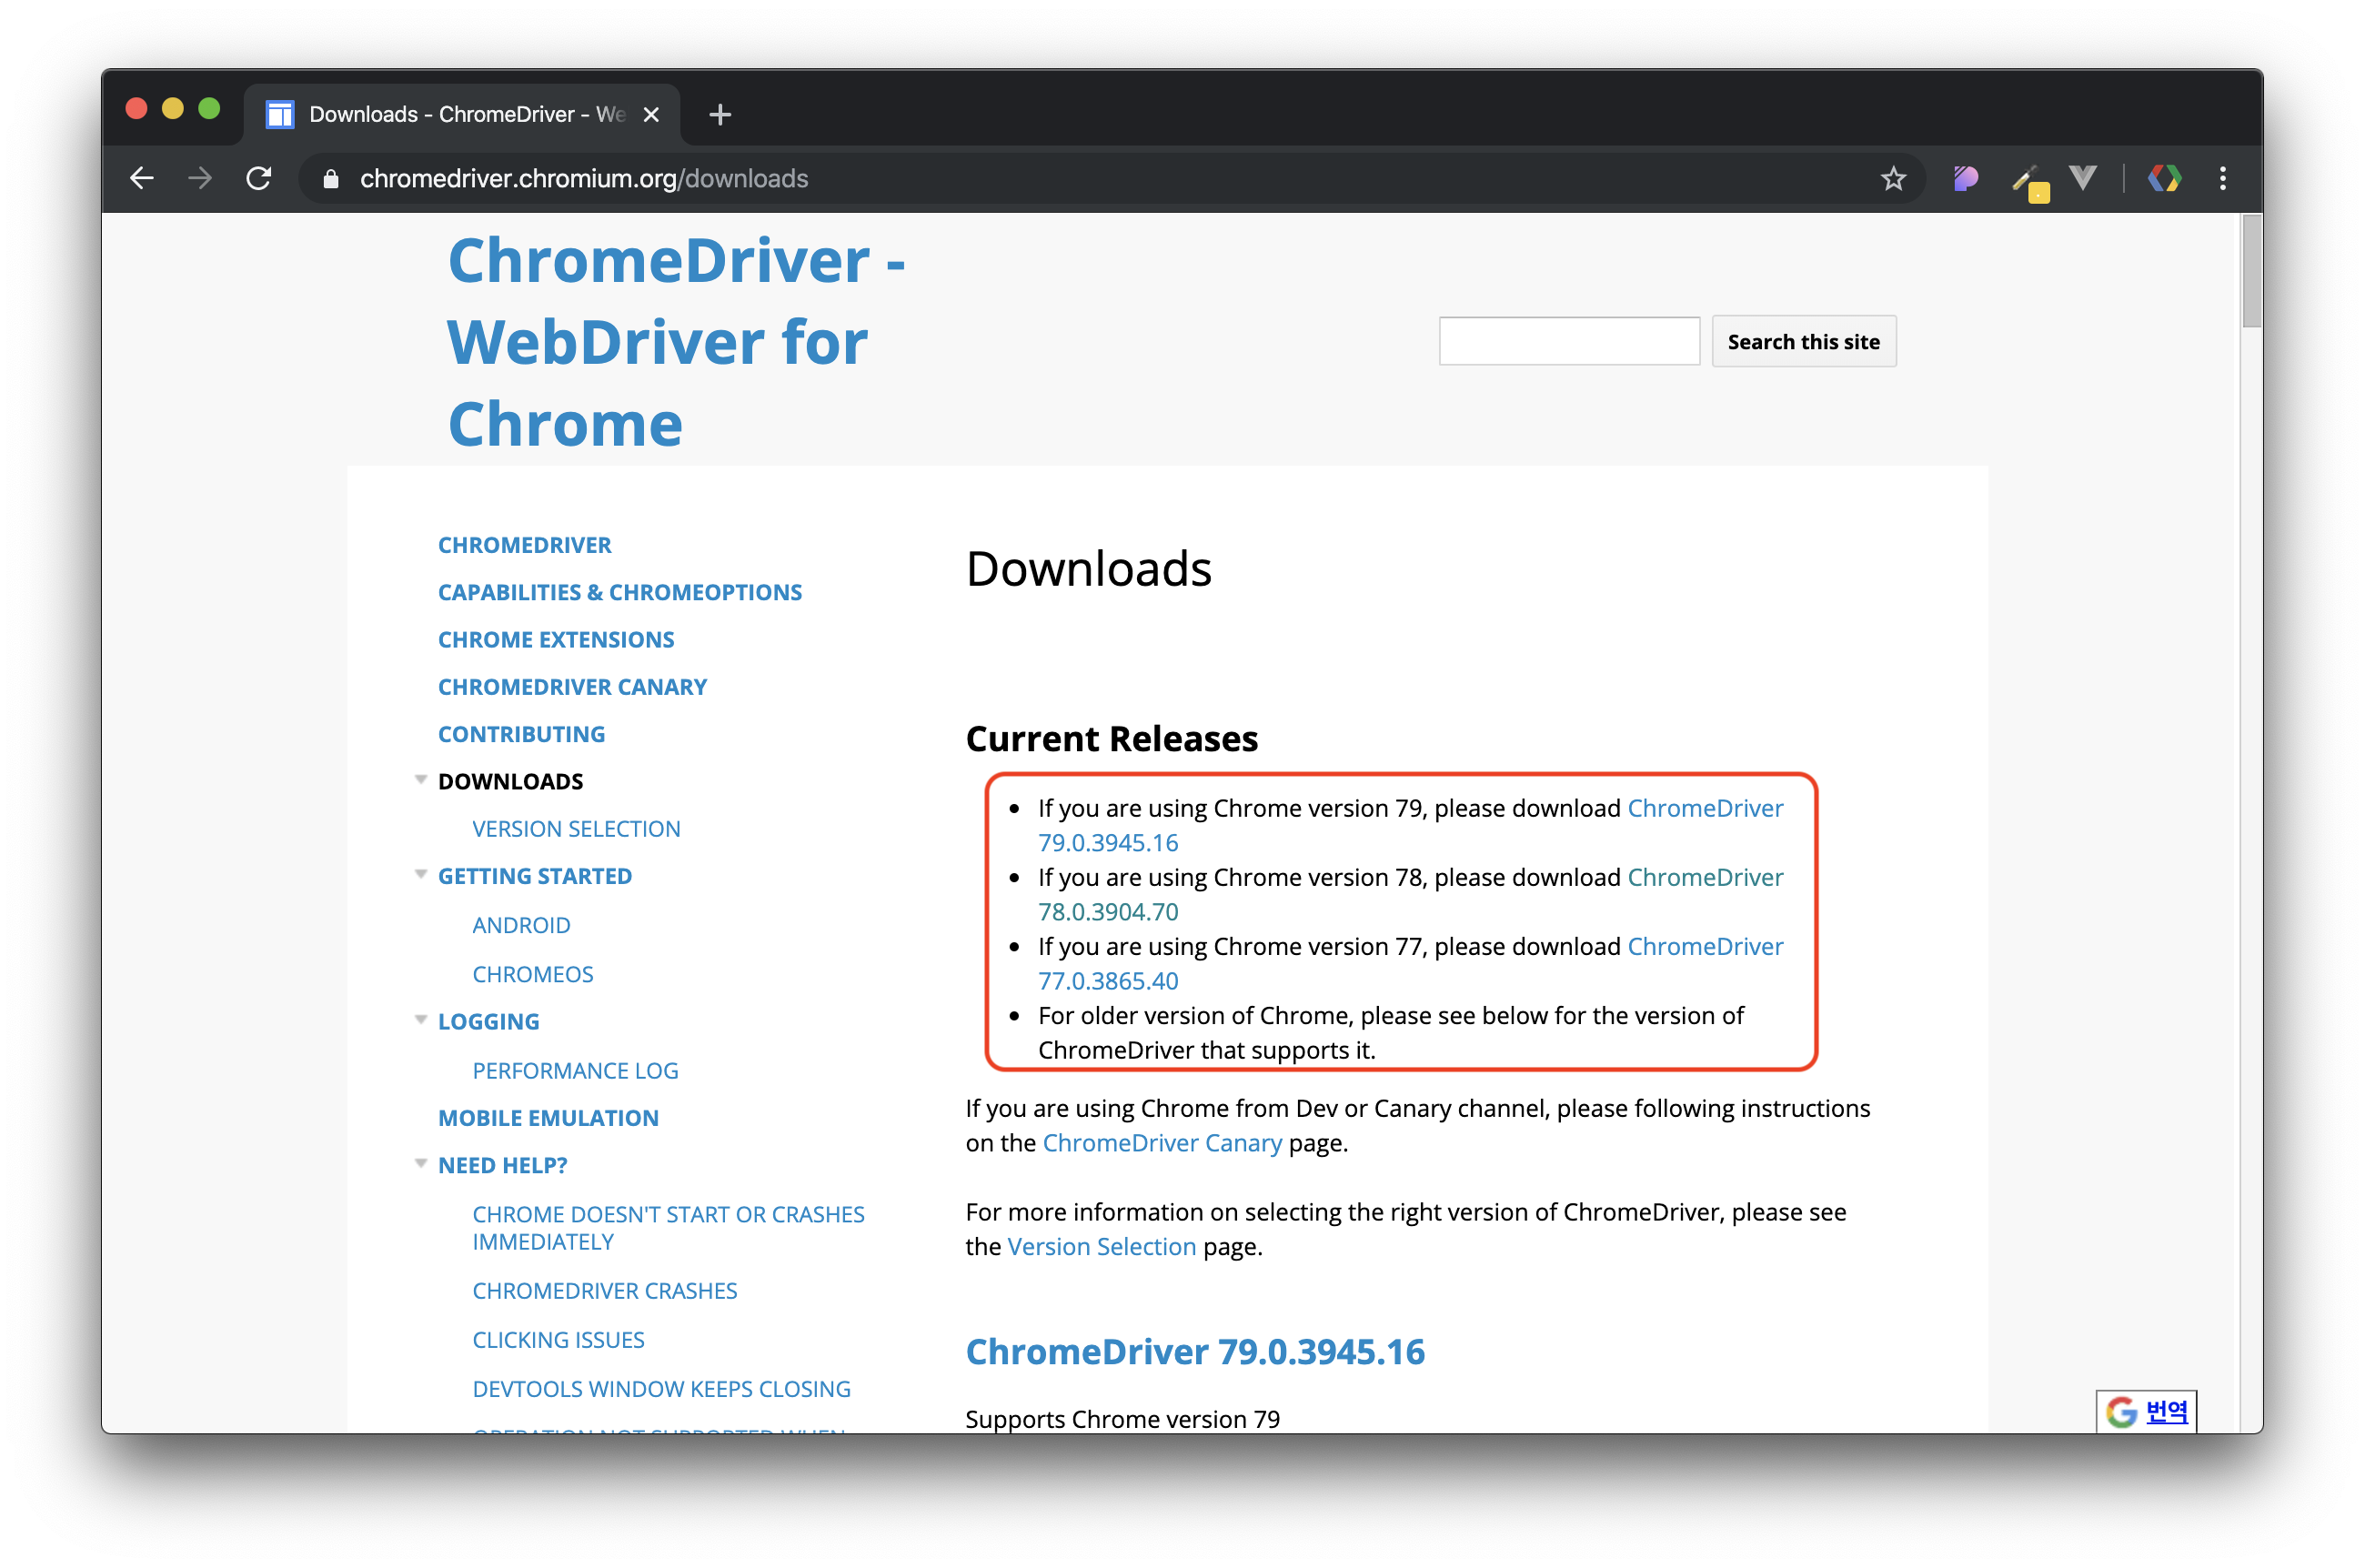Collapse the Getting Started section triangle

(421, 874)
